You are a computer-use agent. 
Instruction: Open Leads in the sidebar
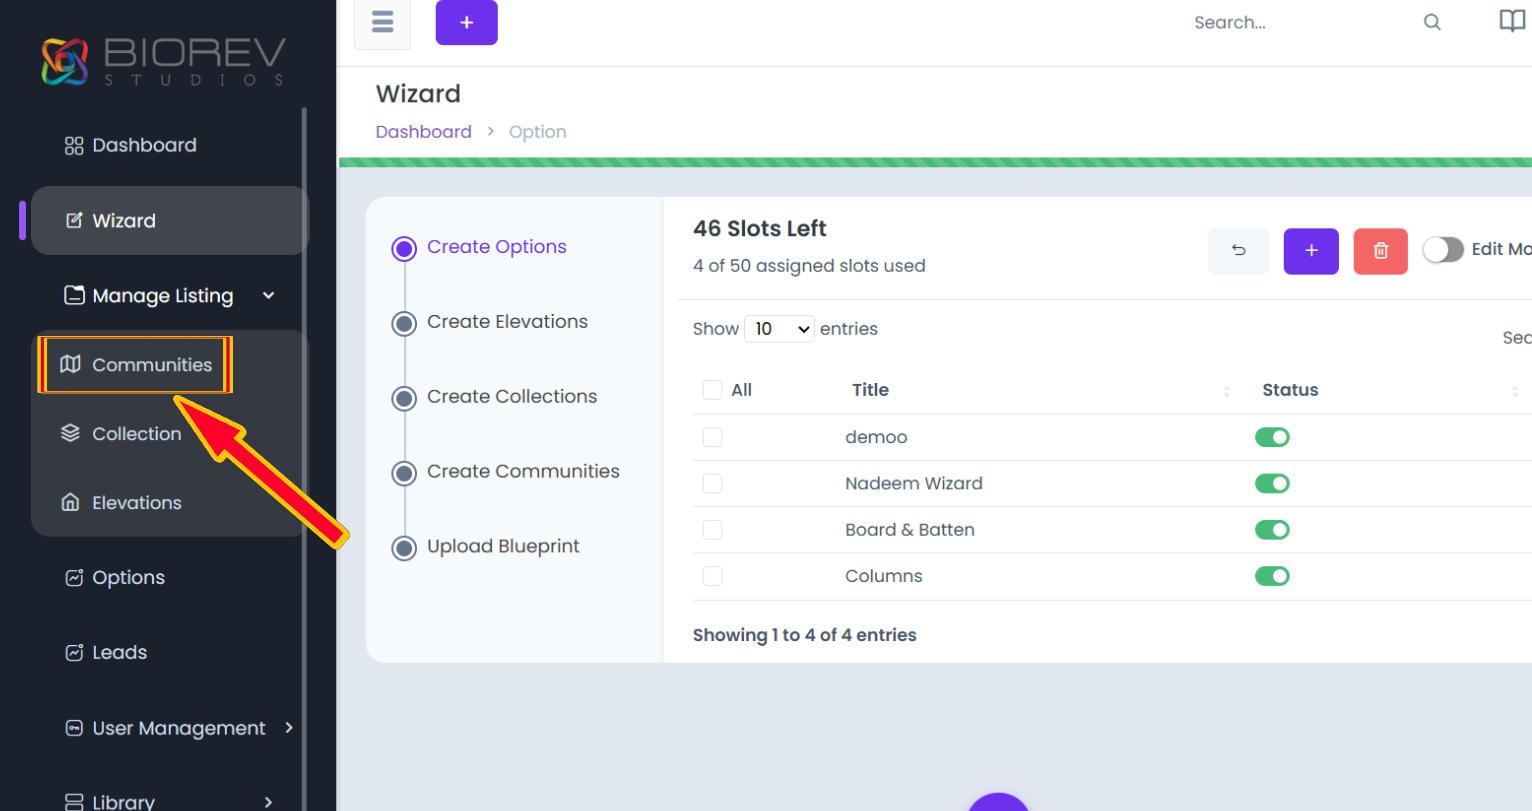[x=119, y=653]
